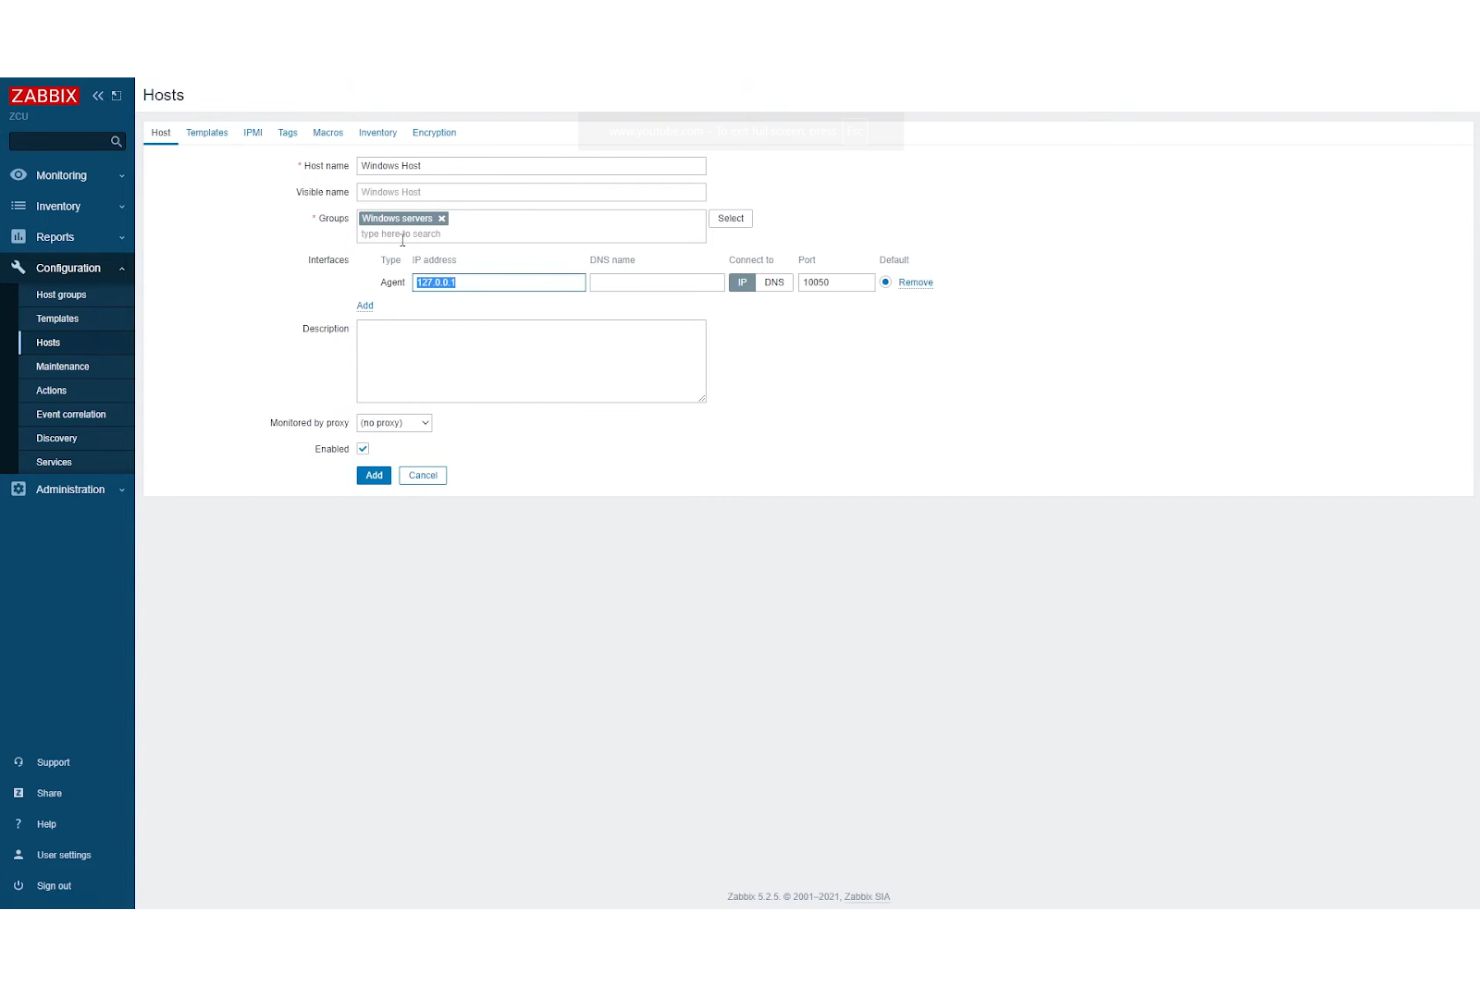Open the Monitoring section in sidebar

pyautogui.click(x=61, y=175)
